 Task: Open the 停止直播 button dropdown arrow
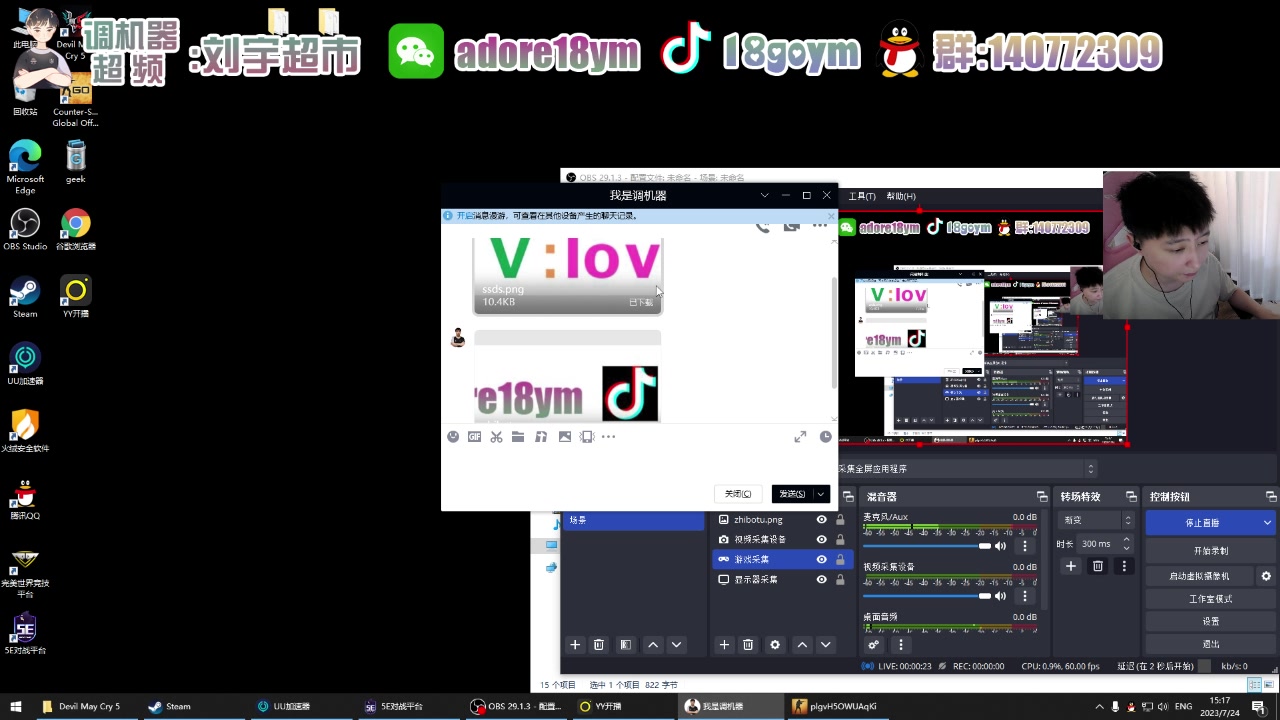click(x=1267, y=523)
